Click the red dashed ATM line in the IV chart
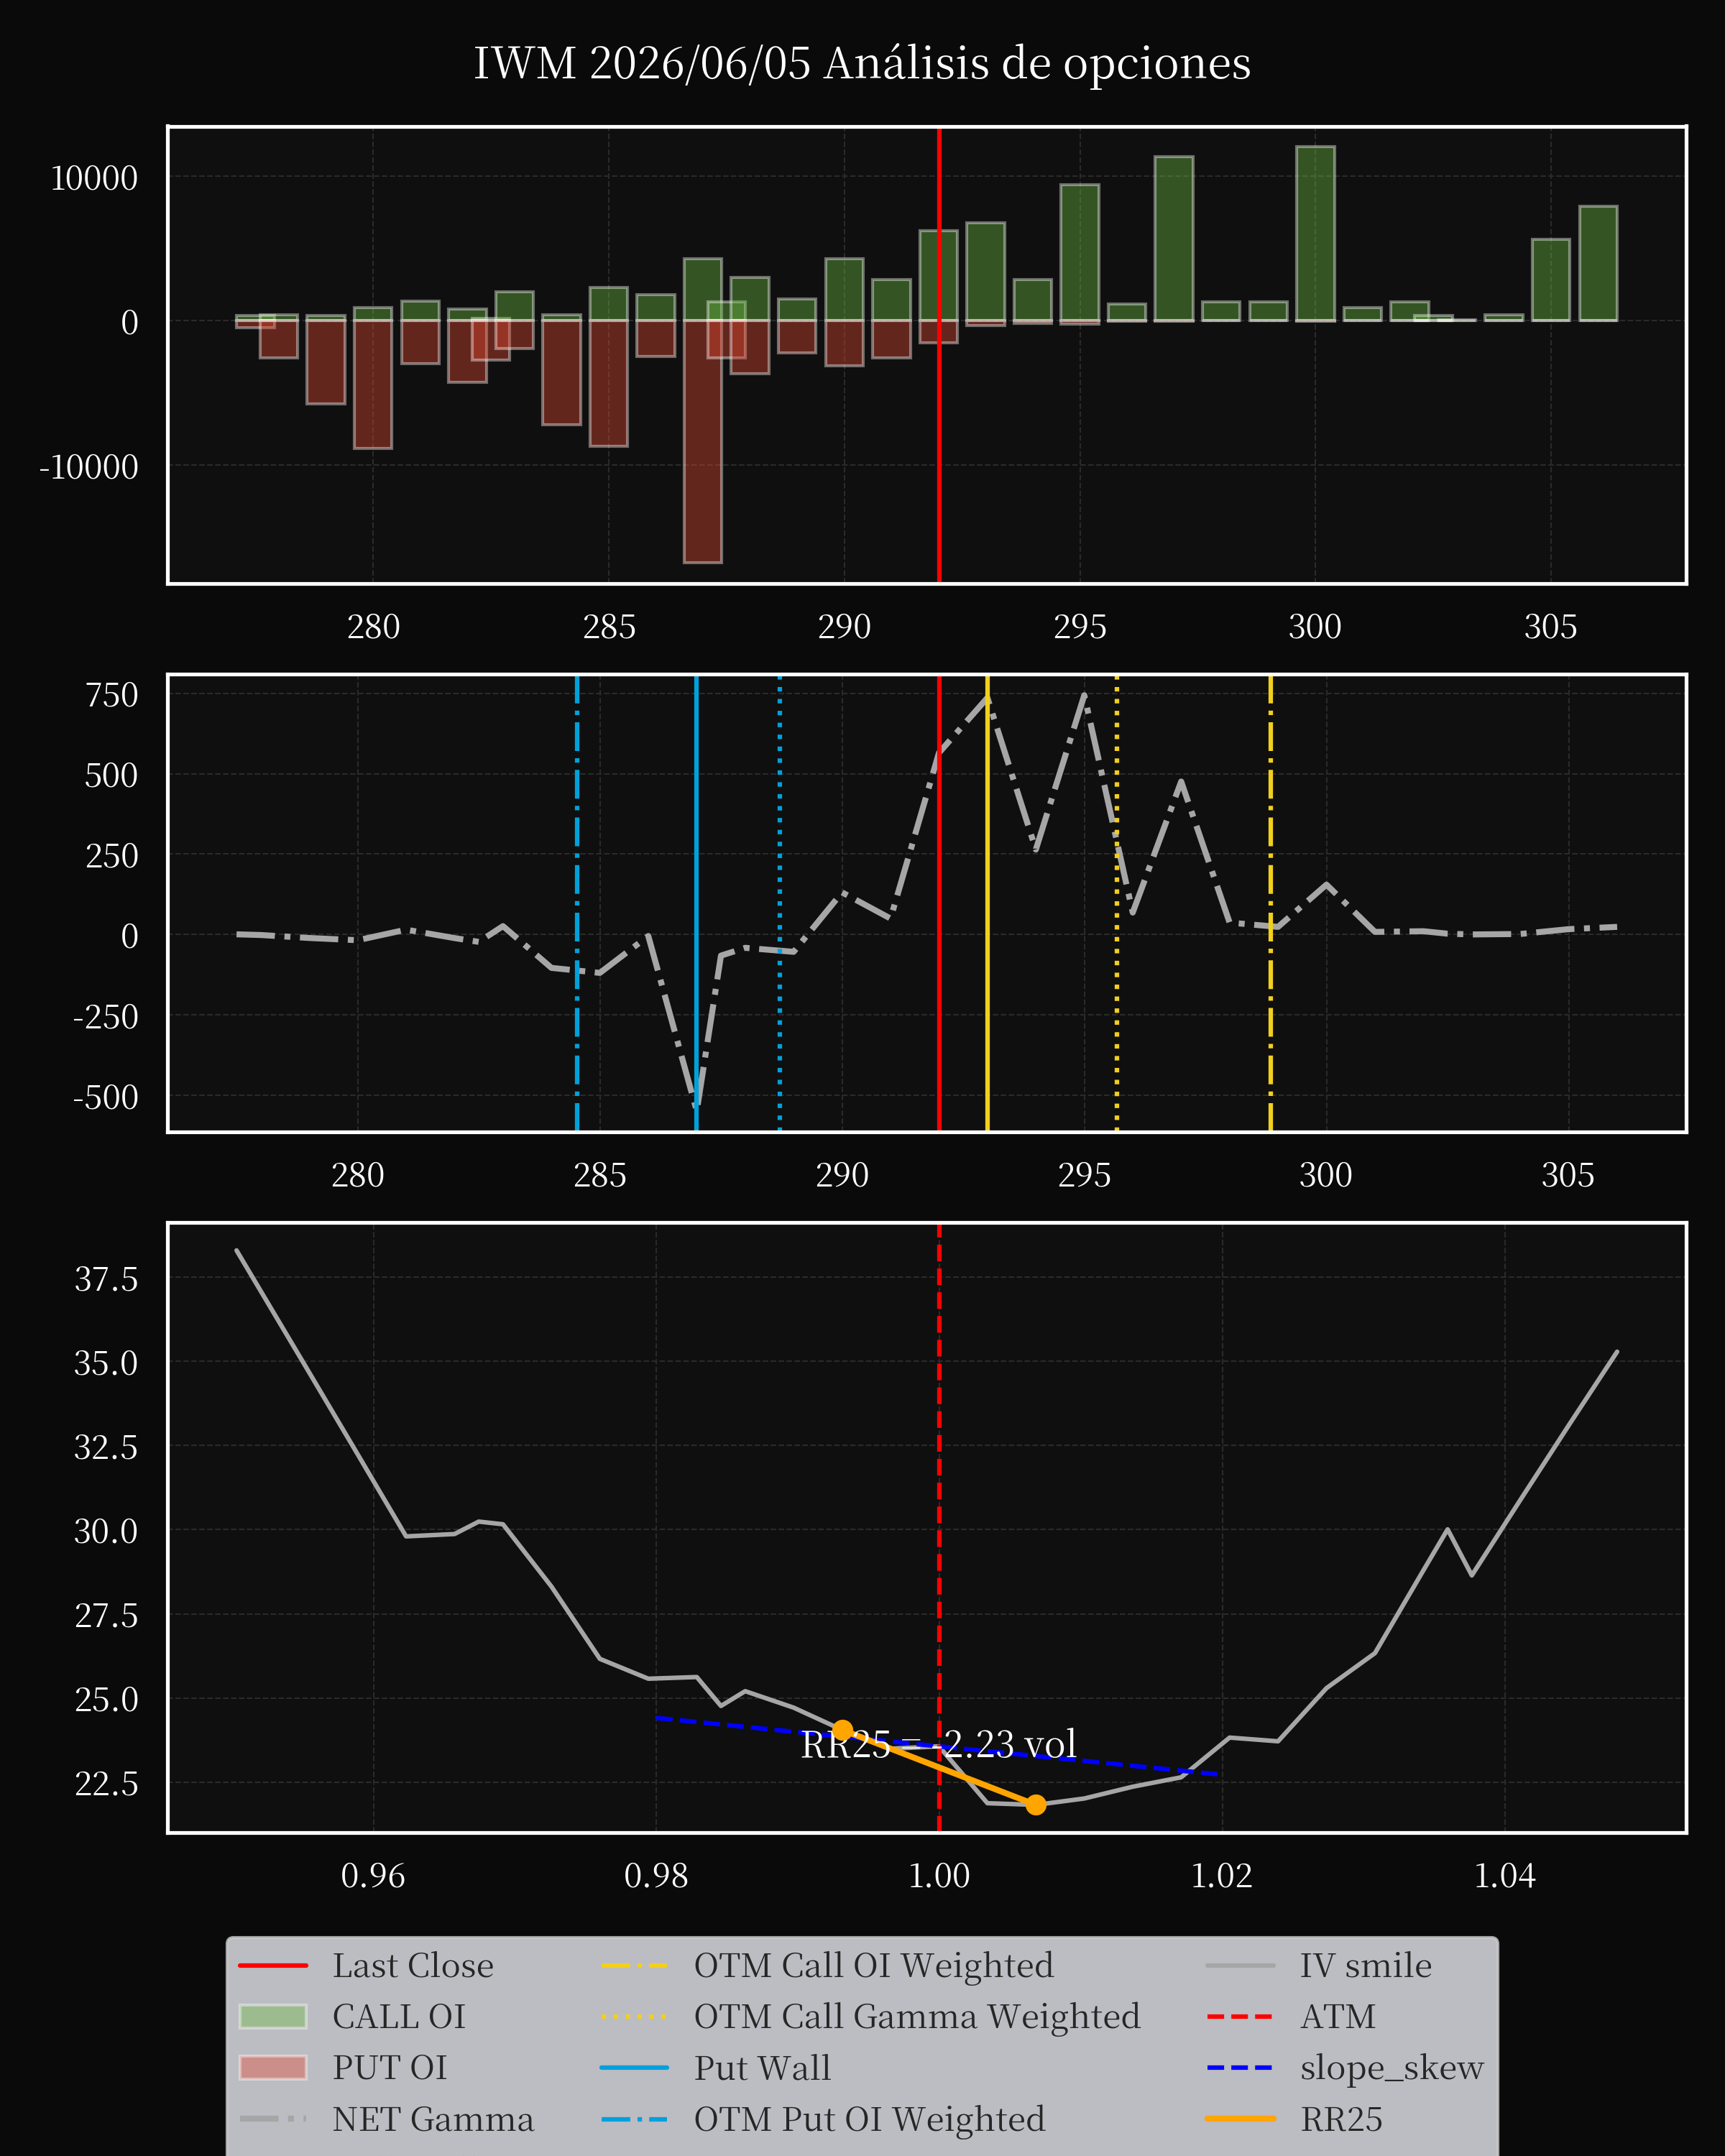Viewport: 1725px width, 2156px height. (x=939, y=1527)
